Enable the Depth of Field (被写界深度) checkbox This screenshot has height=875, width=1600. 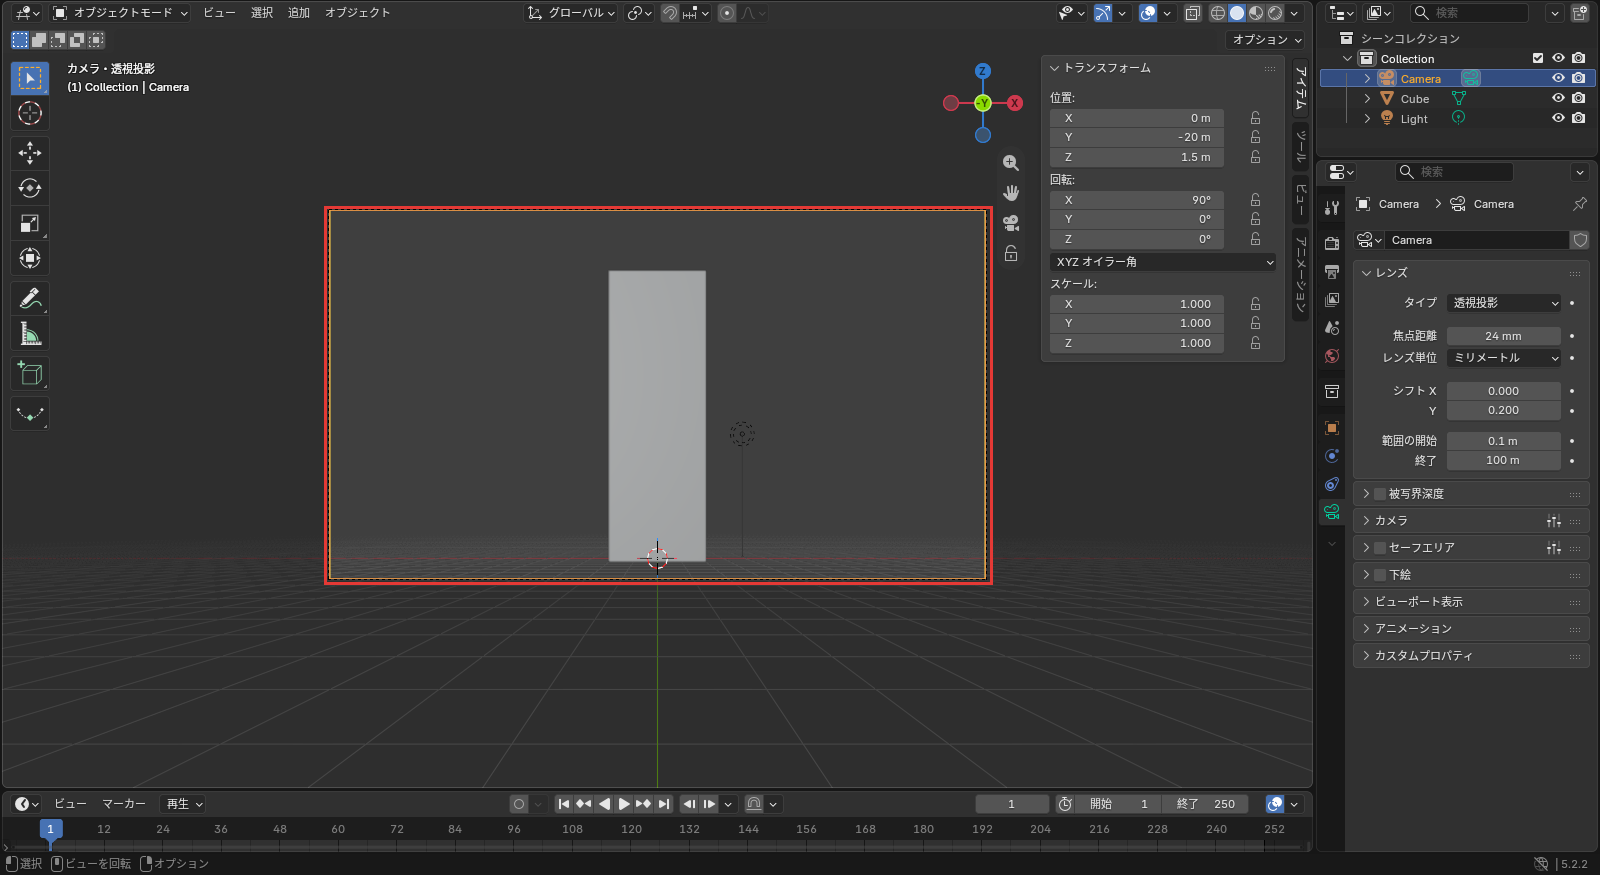1380,494
